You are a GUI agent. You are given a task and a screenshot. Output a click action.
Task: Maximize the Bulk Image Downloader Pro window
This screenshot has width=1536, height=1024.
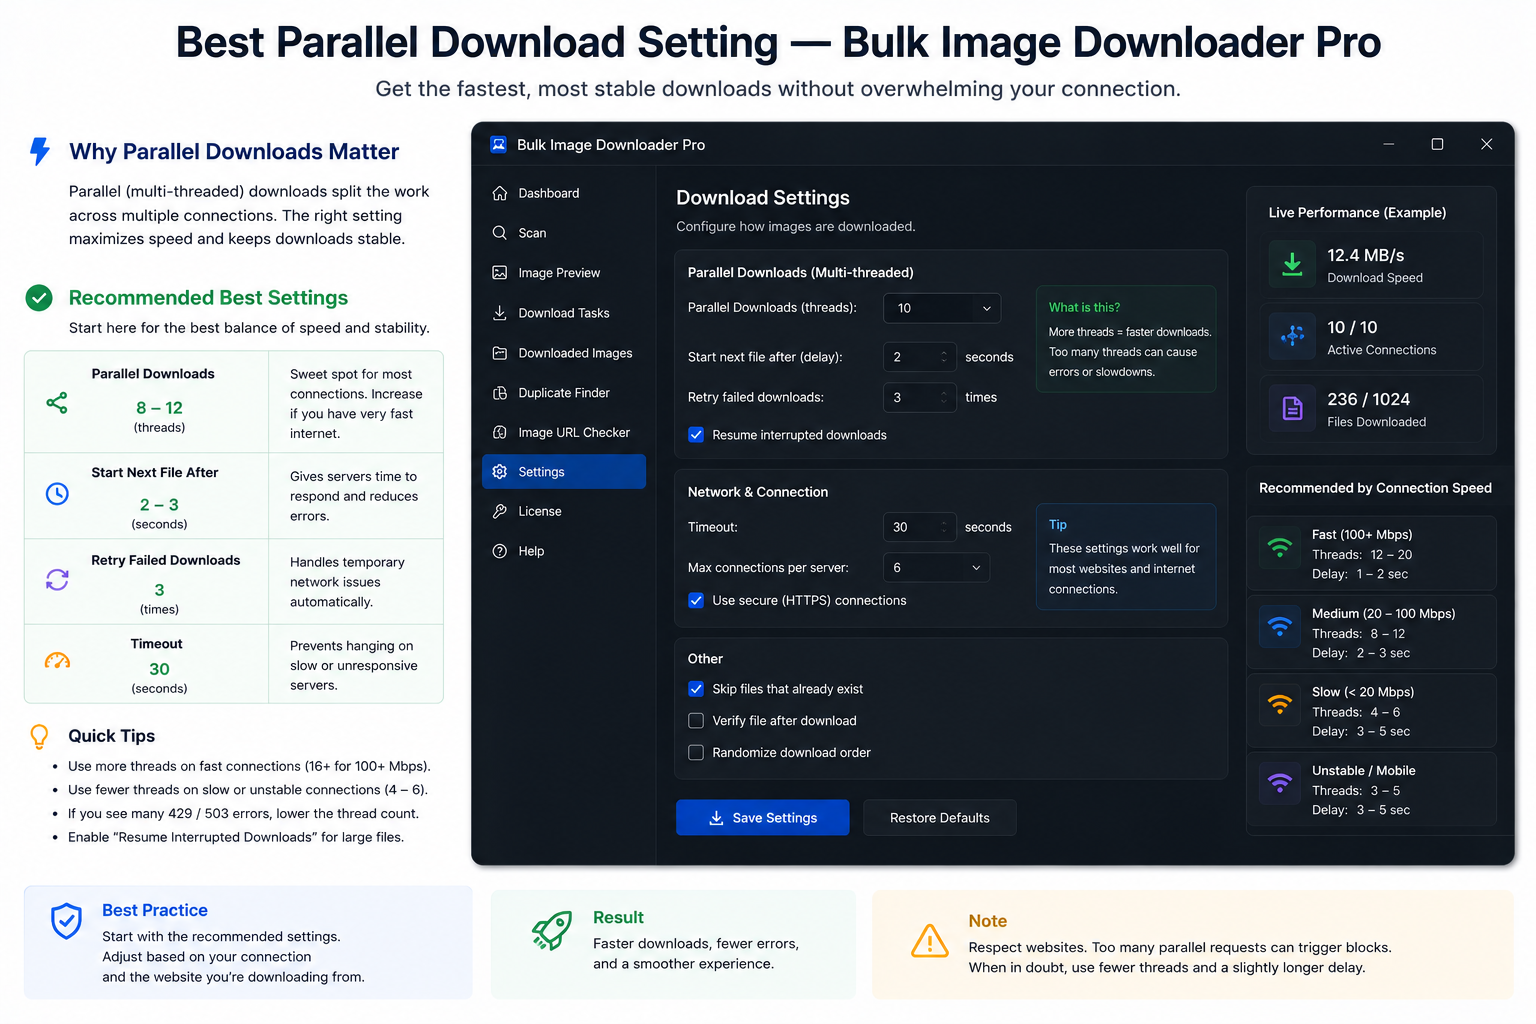coord(1437,144)
